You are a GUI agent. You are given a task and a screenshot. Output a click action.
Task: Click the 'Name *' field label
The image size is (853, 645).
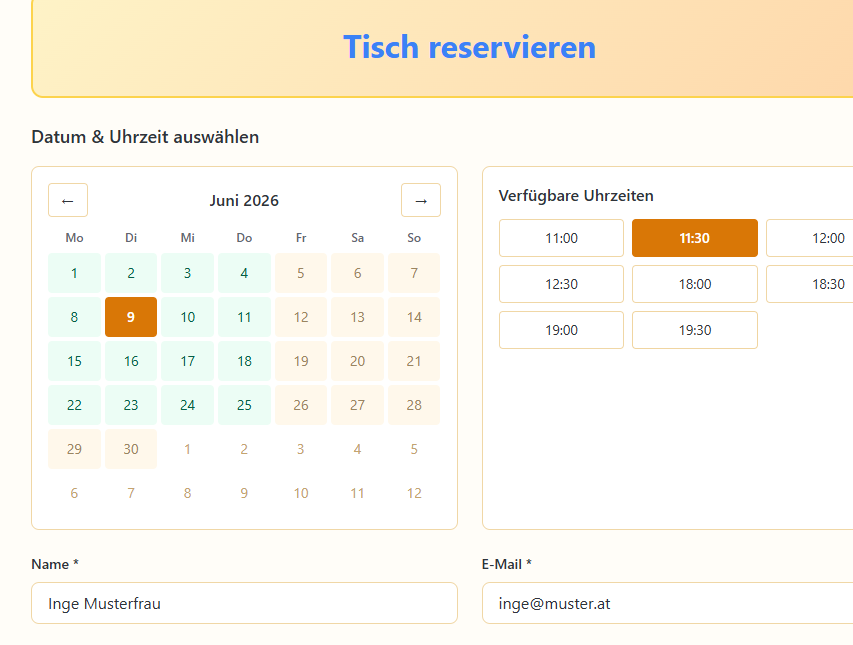(x=55, y=565)
